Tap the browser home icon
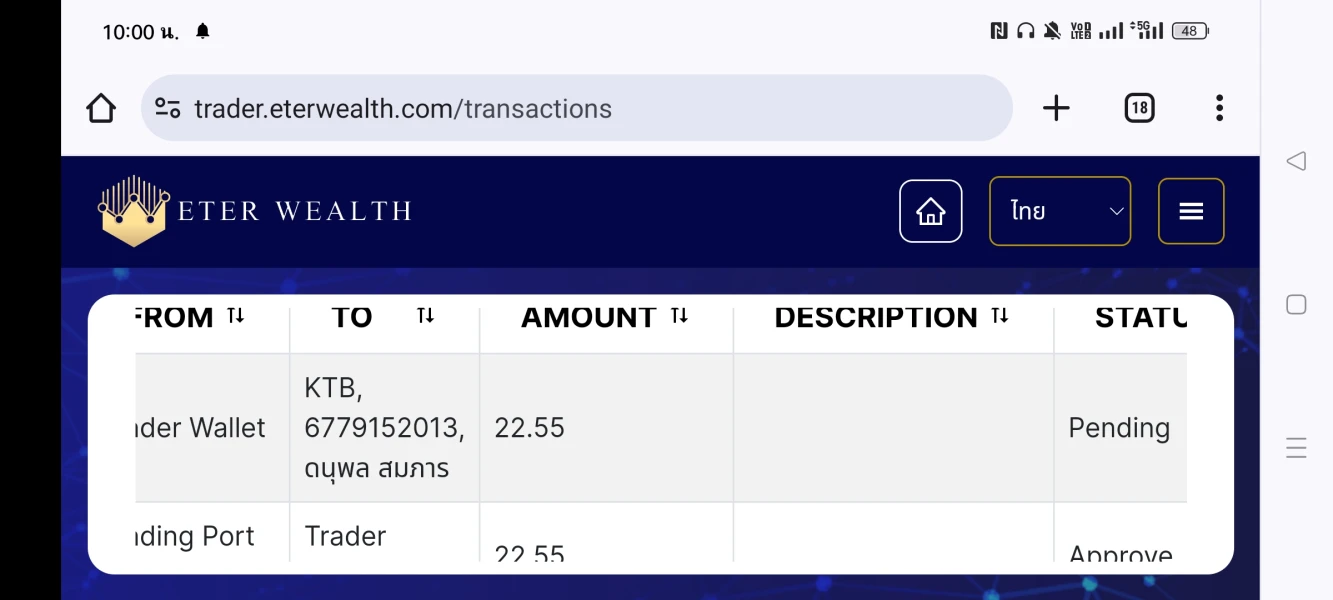1333x600 pixels. (x=101, y=108)
